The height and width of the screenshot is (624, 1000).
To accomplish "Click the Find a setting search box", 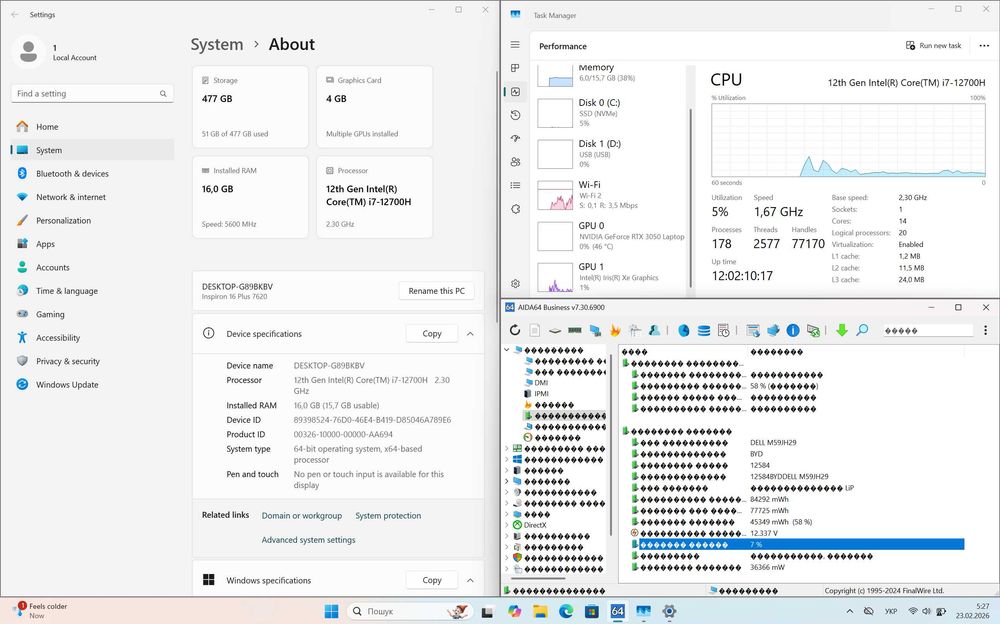I will pos(92,94).
